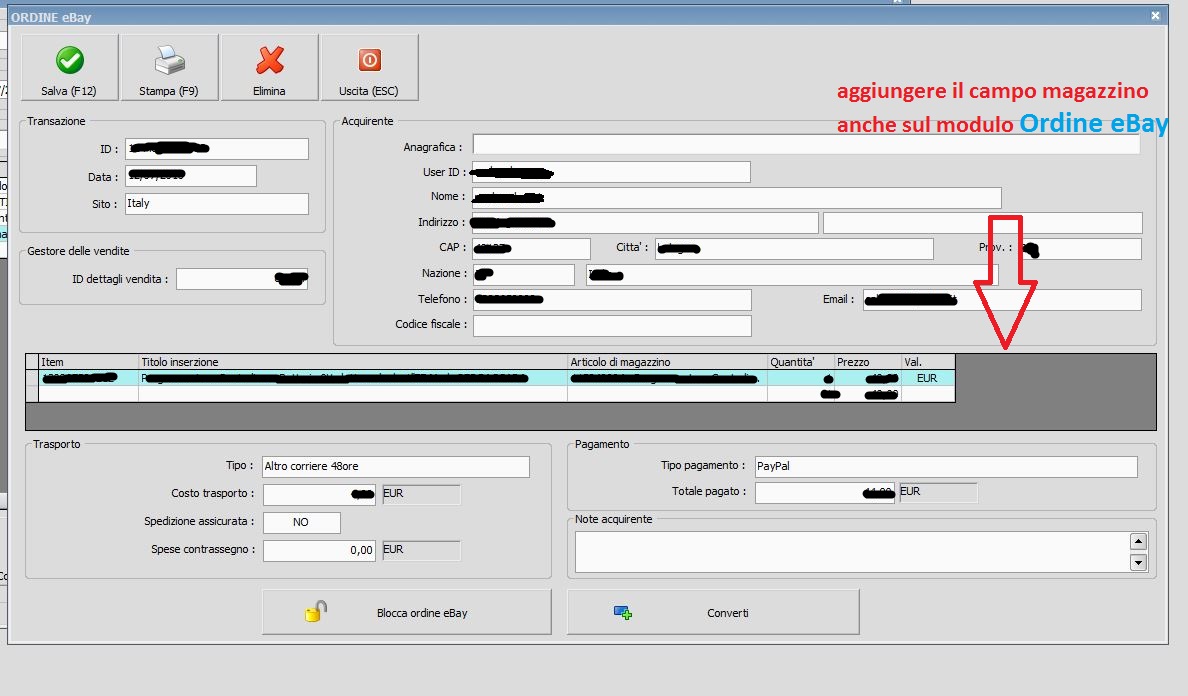Click the Prezzo column header
Image resolution: width=1188 pixels, height=696 pixels.
[x=868, y=362]
